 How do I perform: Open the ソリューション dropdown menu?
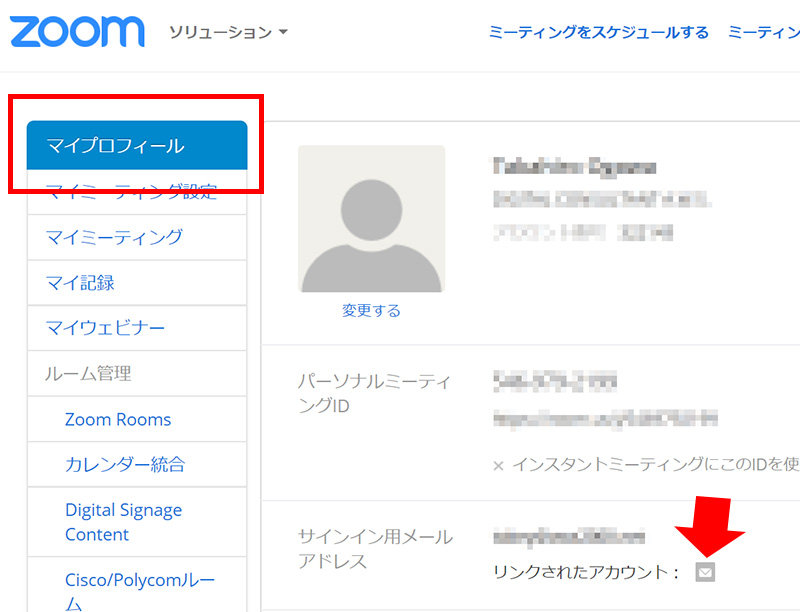tap(228, 32)
